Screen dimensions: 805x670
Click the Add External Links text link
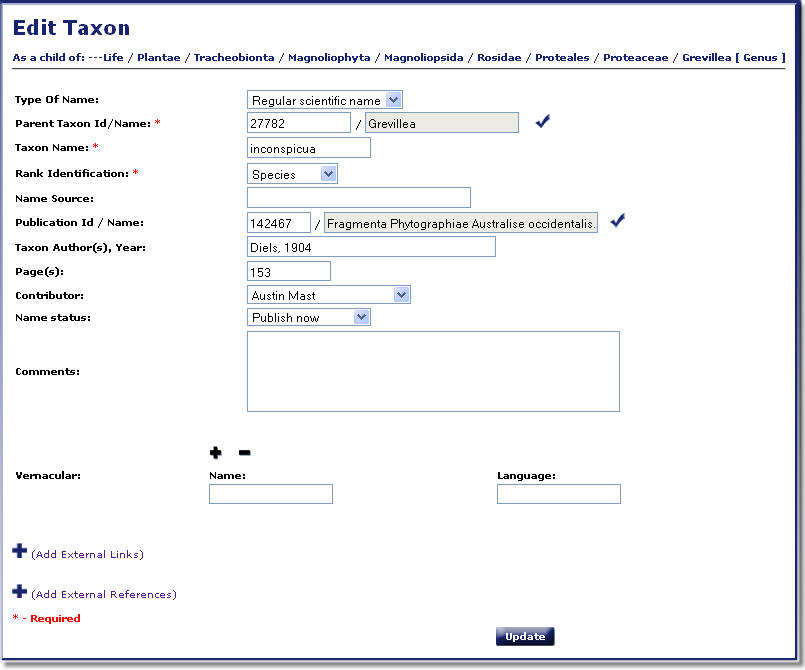point(87,554)
